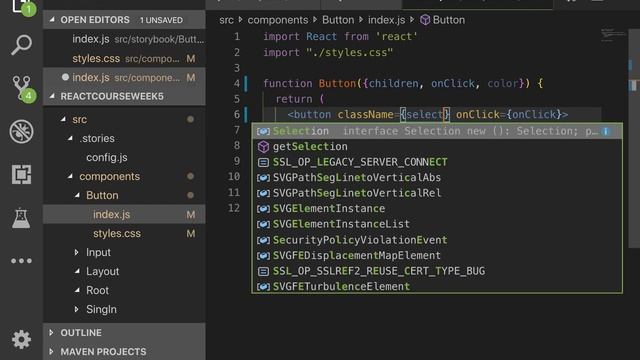This screenshot has width=640, height=360.
Task: Choose SVGFEDisplacementMapElement suggestion
Action: click(437, 256)
